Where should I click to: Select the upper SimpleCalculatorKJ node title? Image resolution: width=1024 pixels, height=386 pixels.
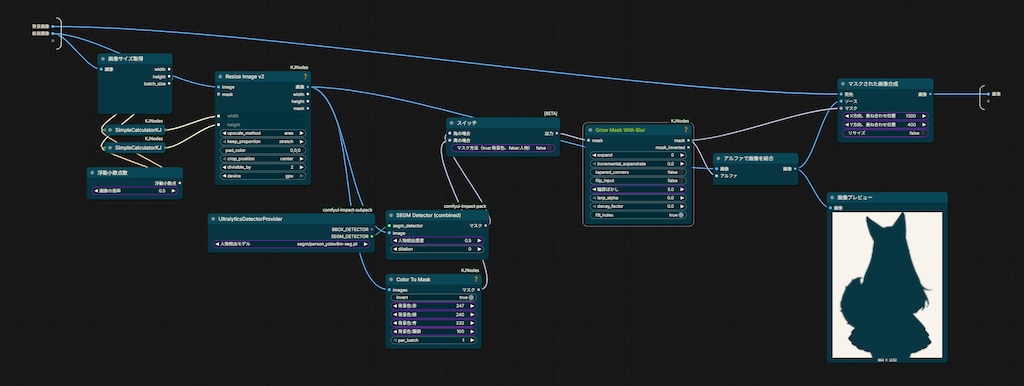(x=138, y=131)
